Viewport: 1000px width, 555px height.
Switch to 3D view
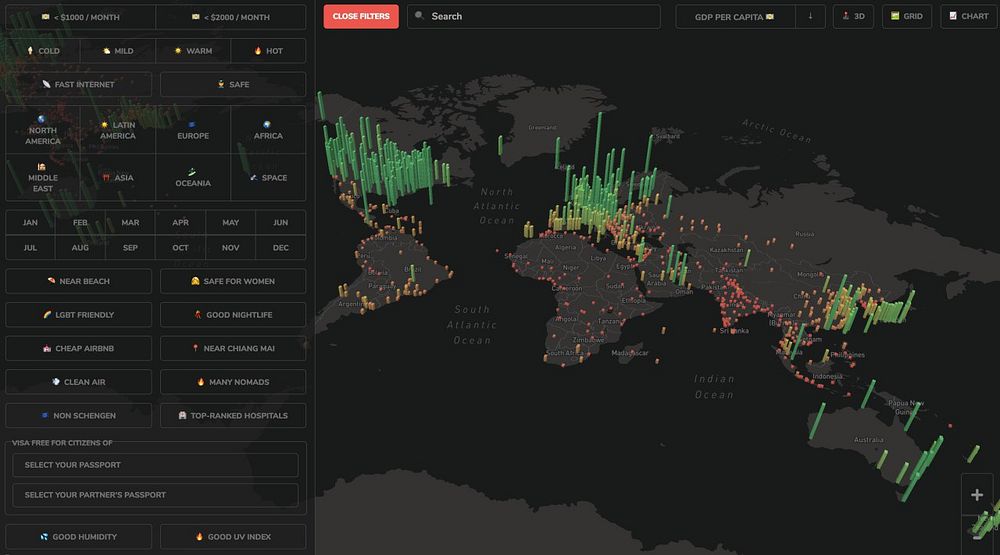click(x=853, y=17)
